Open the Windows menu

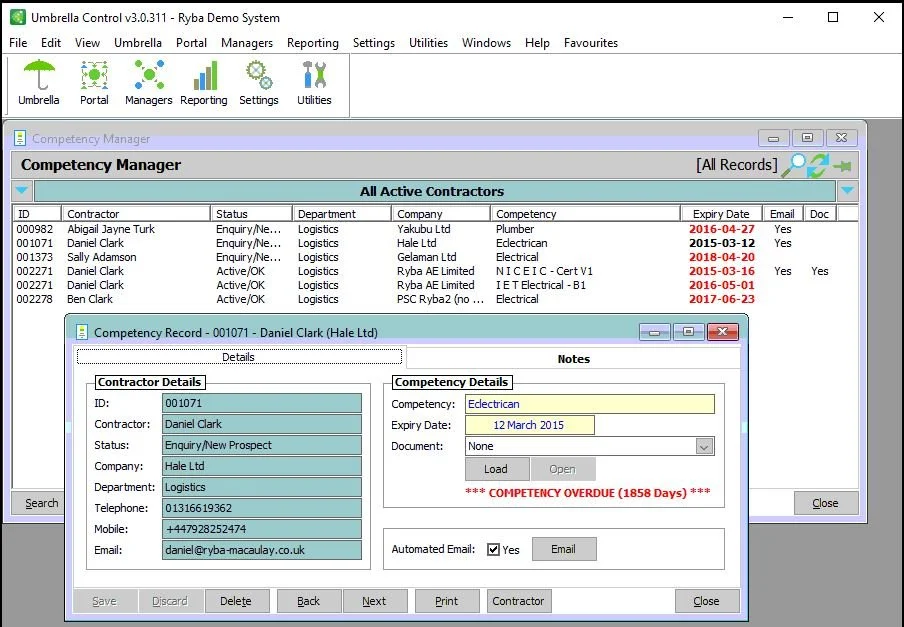486,43
